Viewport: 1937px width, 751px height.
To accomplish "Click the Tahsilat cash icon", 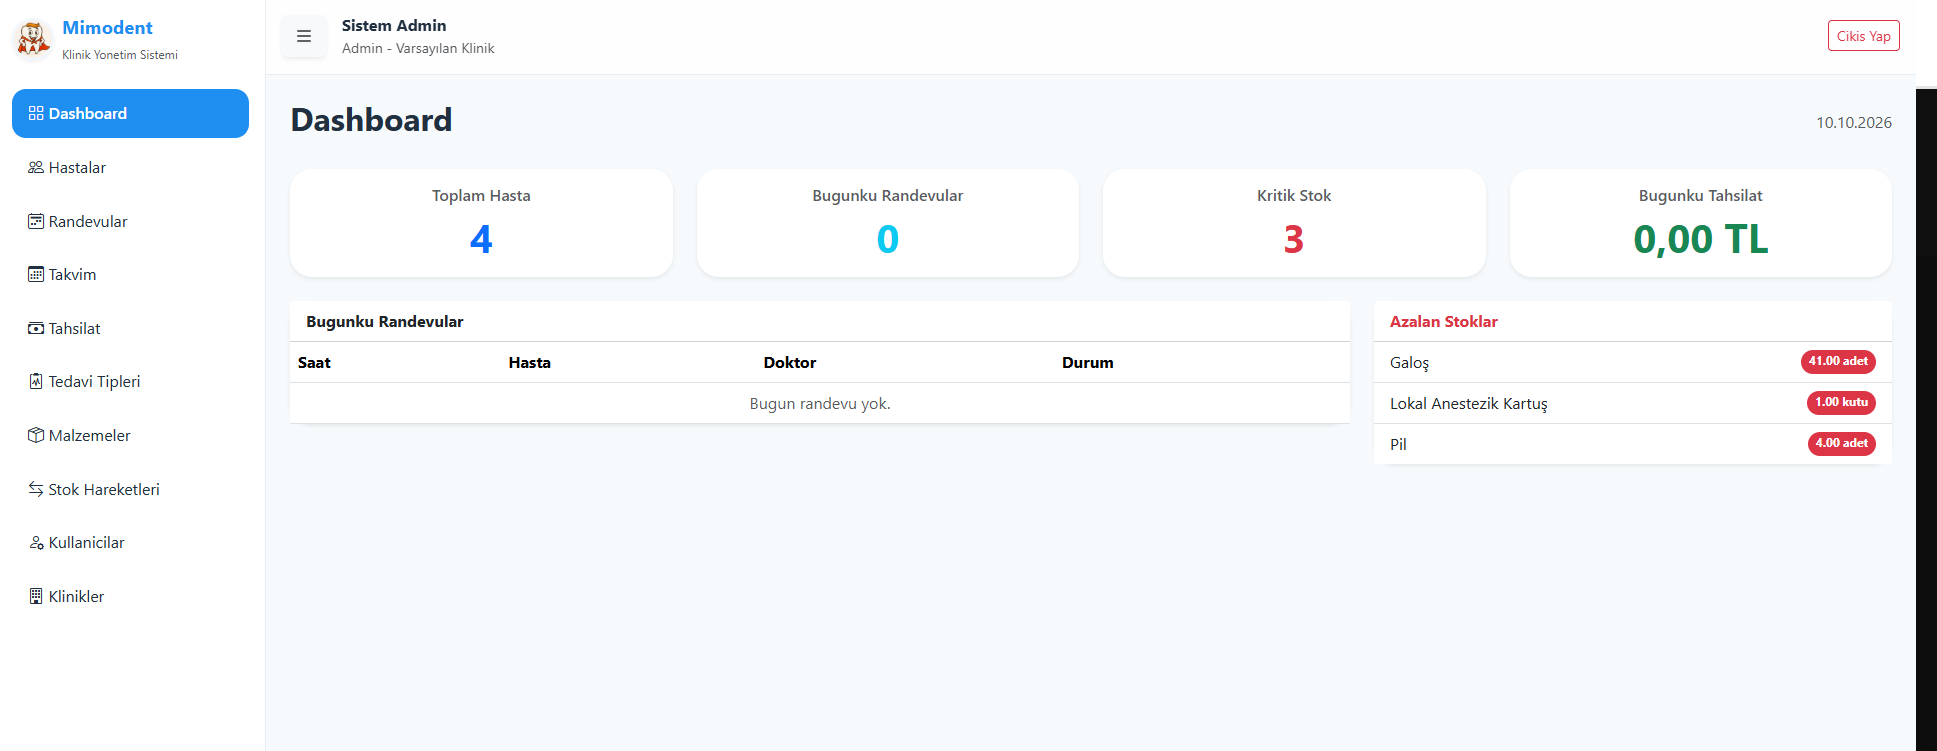I will 36,328.
